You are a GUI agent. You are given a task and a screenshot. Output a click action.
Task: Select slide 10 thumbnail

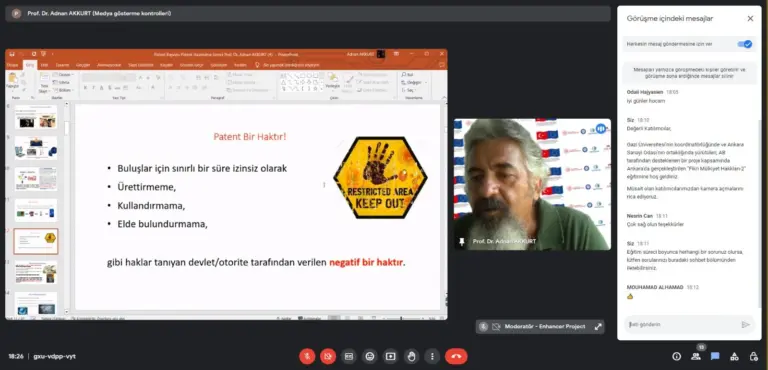click(x=36, y=179)
